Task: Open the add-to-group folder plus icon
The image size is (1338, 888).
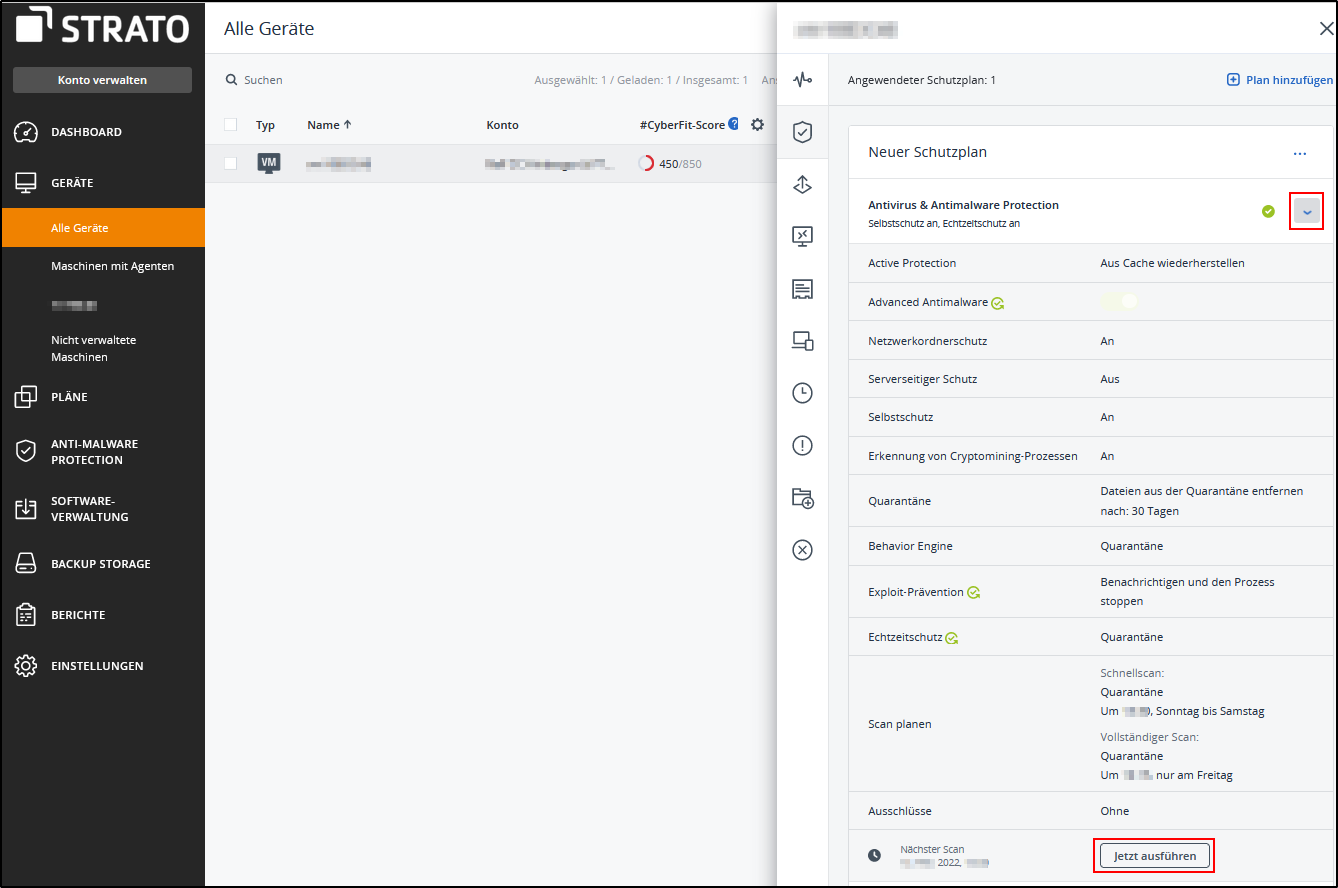Action: (x=802, y=498)
